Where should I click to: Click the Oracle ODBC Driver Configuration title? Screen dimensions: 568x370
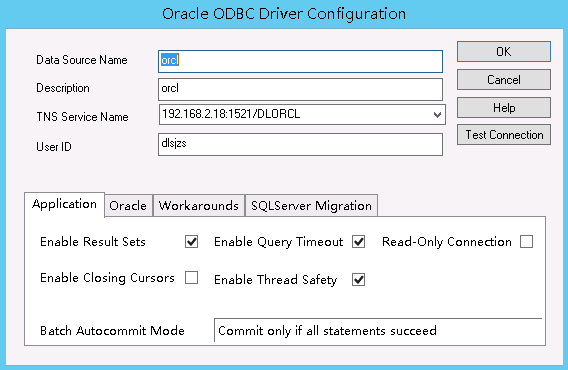tap(284, 14)
